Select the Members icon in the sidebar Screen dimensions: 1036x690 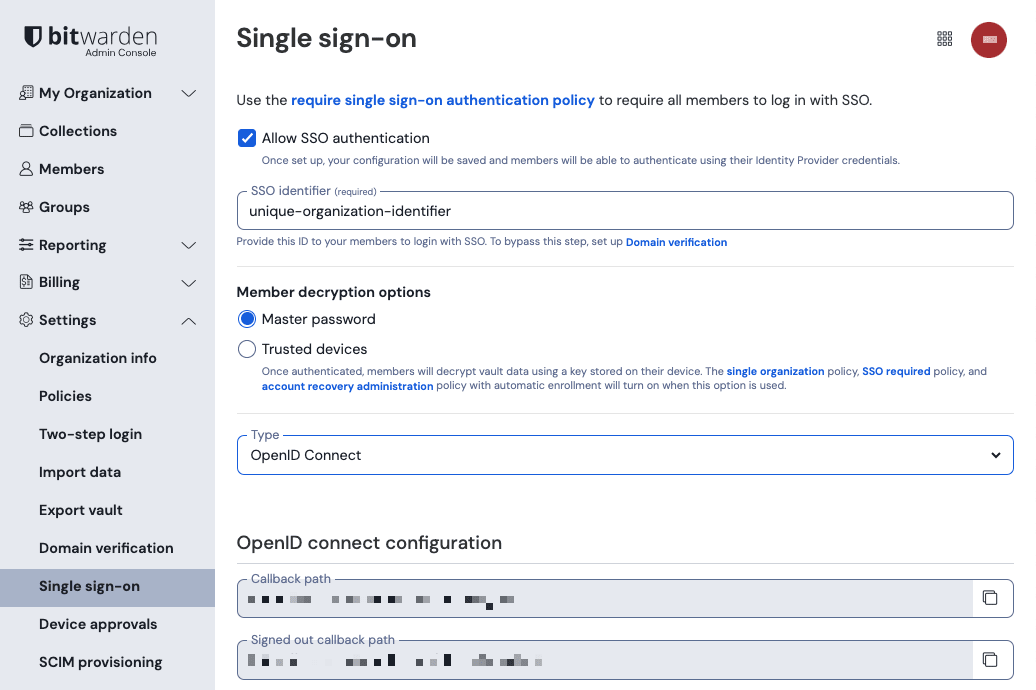(x=24, y=169)
